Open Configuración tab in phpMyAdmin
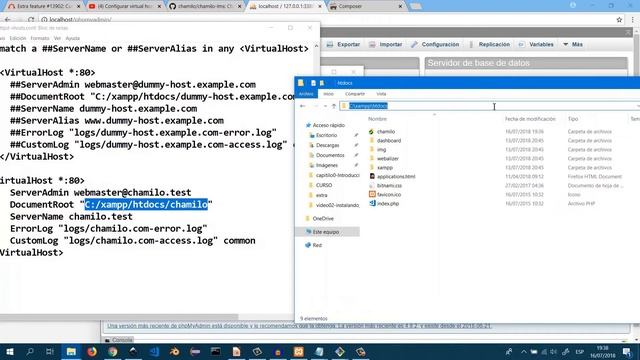This screenshot has width=640, height=360. click(x=435, y=44)
